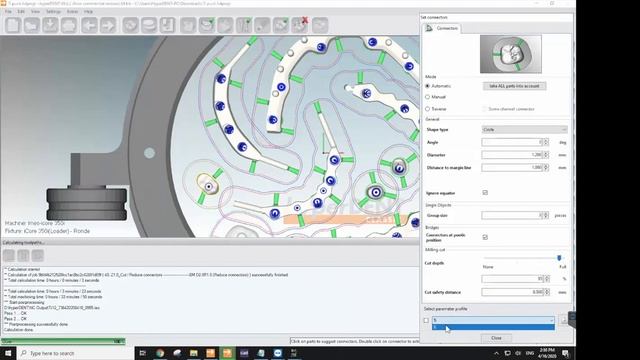This screenshot has width=640, height=360.
Task: Click the green progress bar at bottom
Action: coord(63,341)
